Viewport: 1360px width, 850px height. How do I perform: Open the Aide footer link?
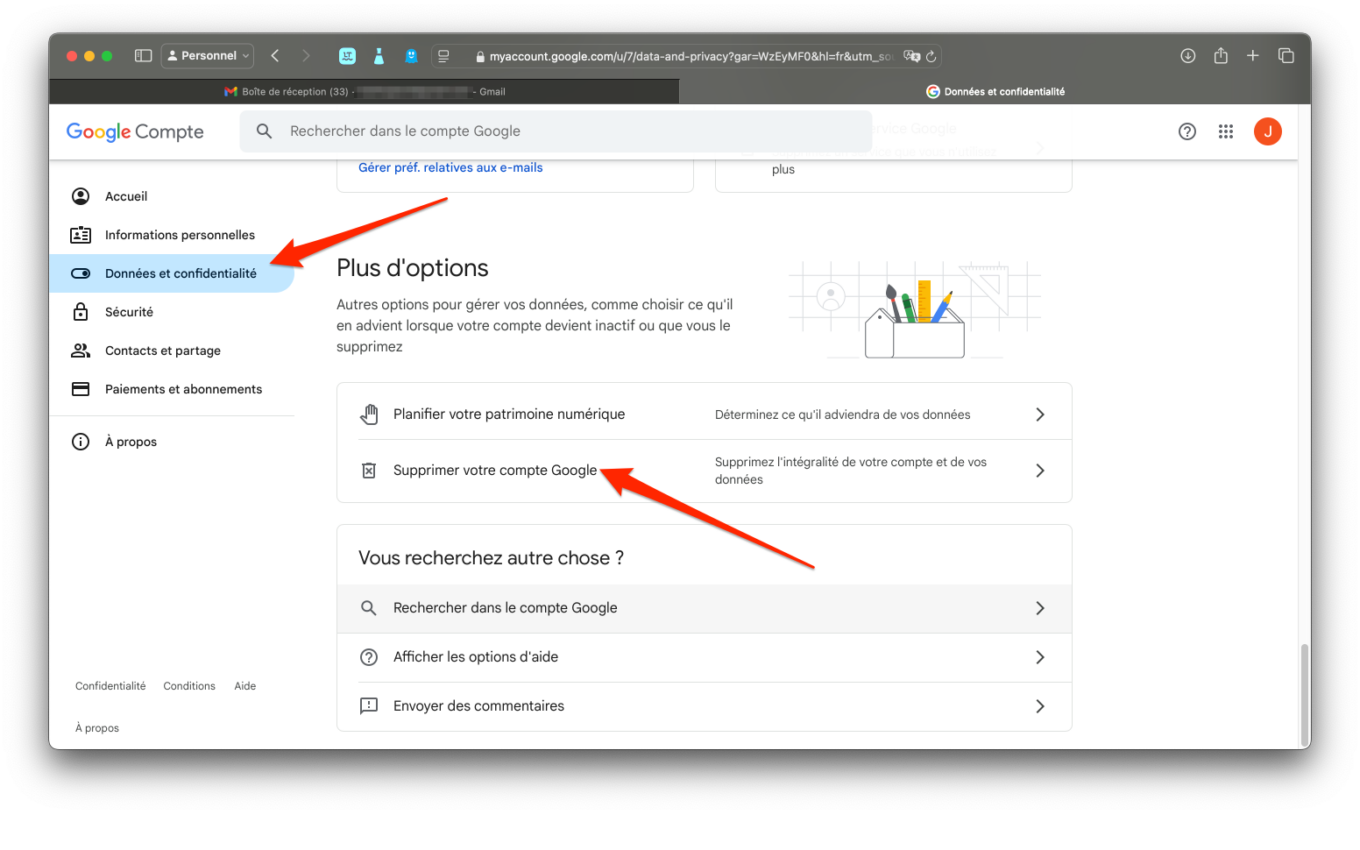pyautogui.click(x=245, y=686)
